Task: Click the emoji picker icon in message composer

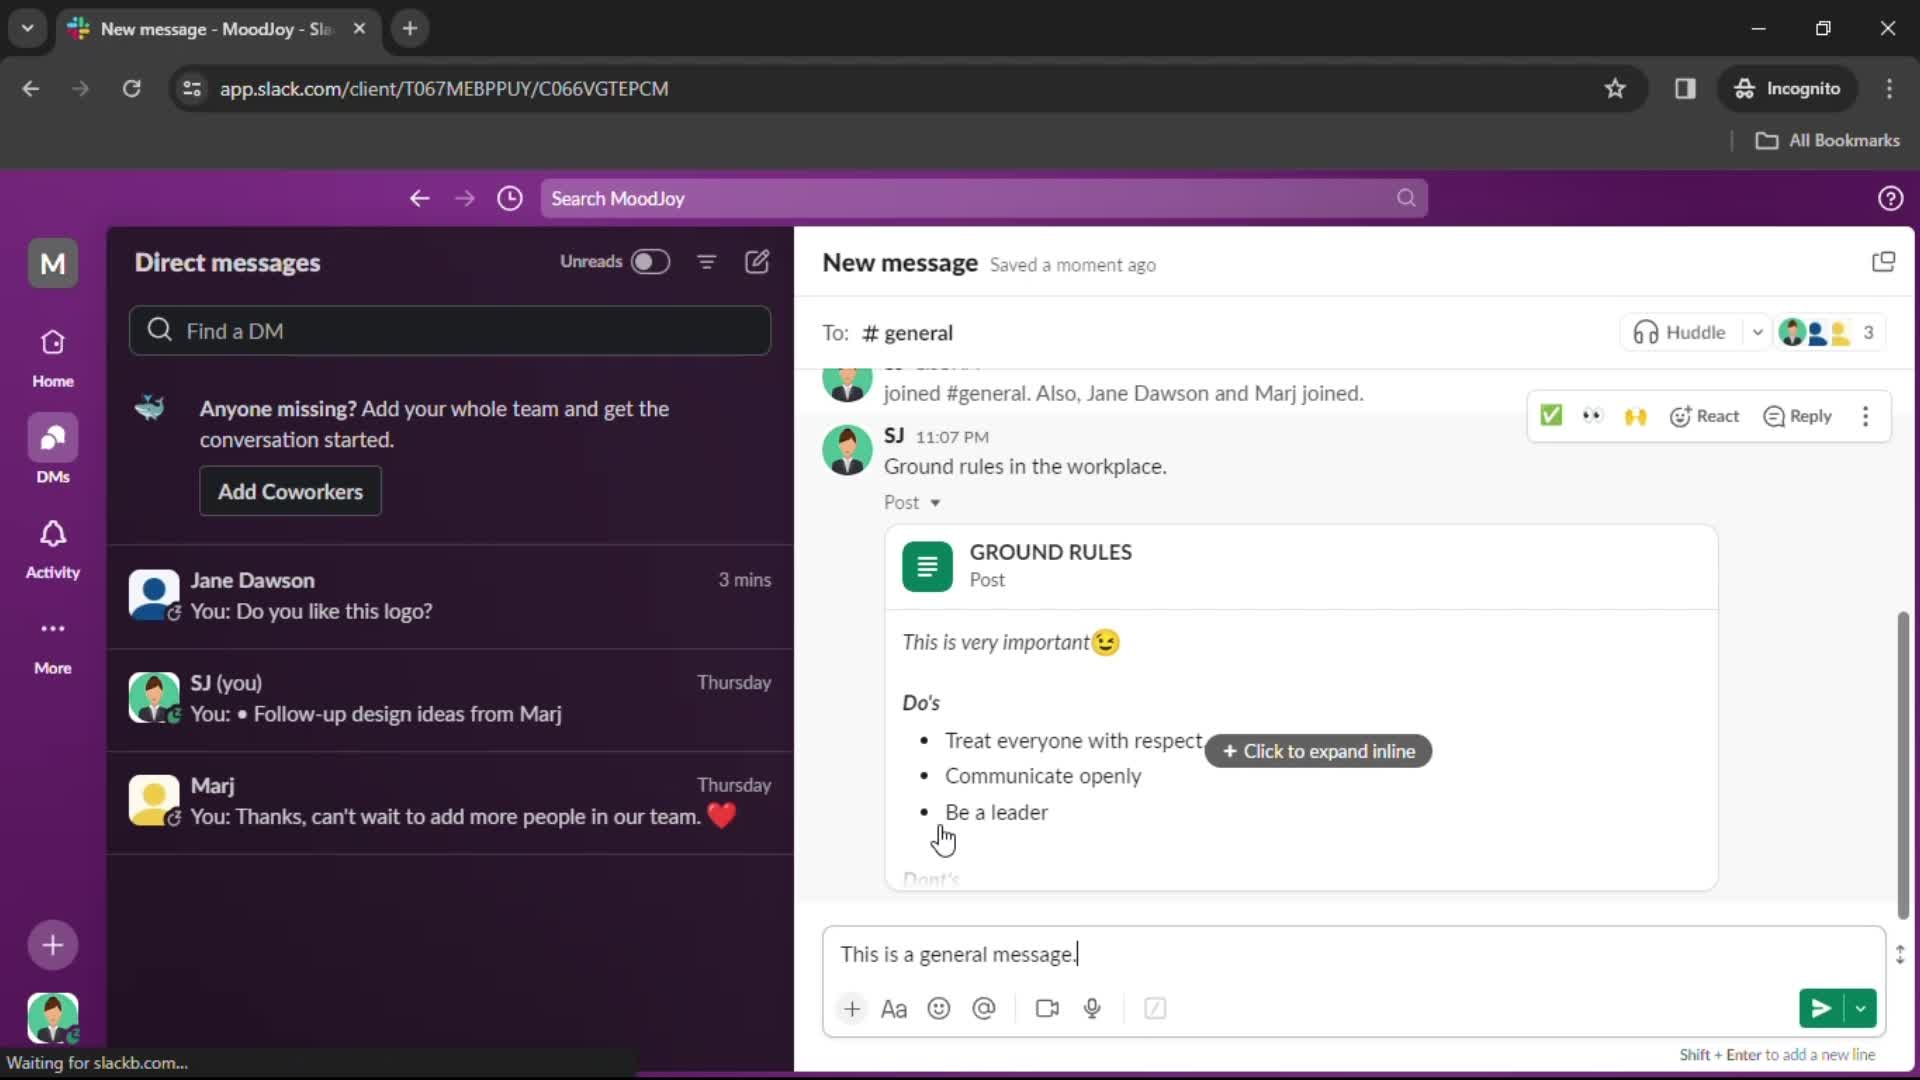Action: [939, 1007]
